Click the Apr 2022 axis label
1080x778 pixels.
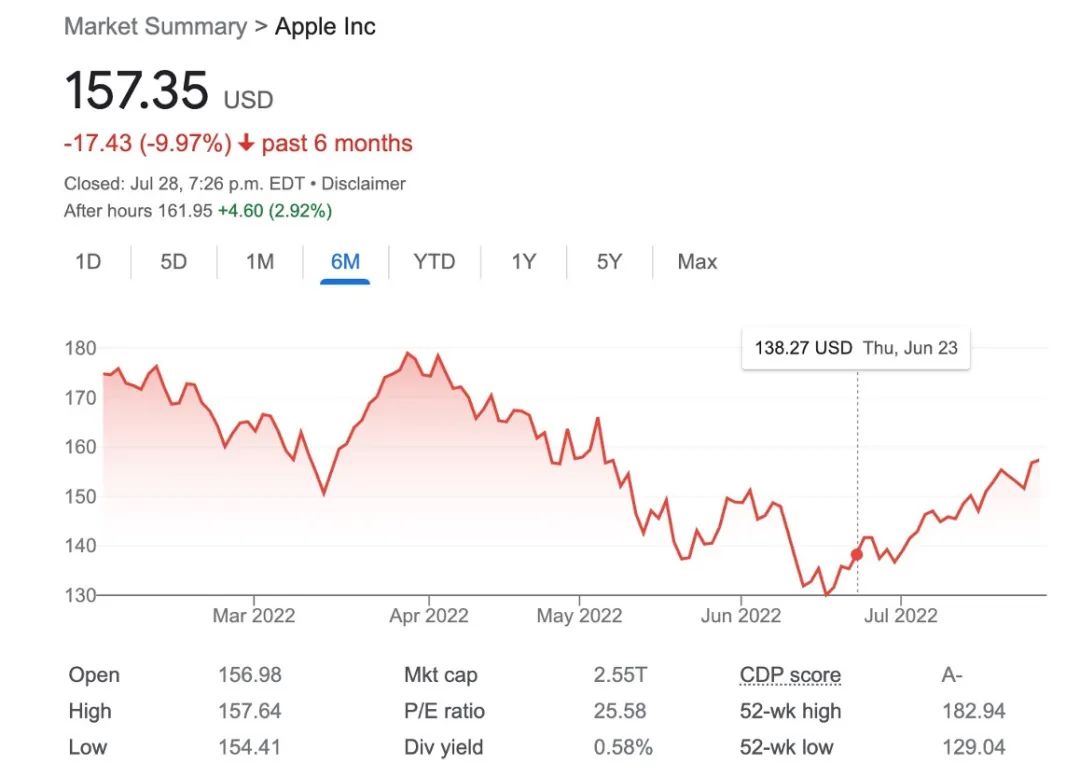click(x=428, y=616)
